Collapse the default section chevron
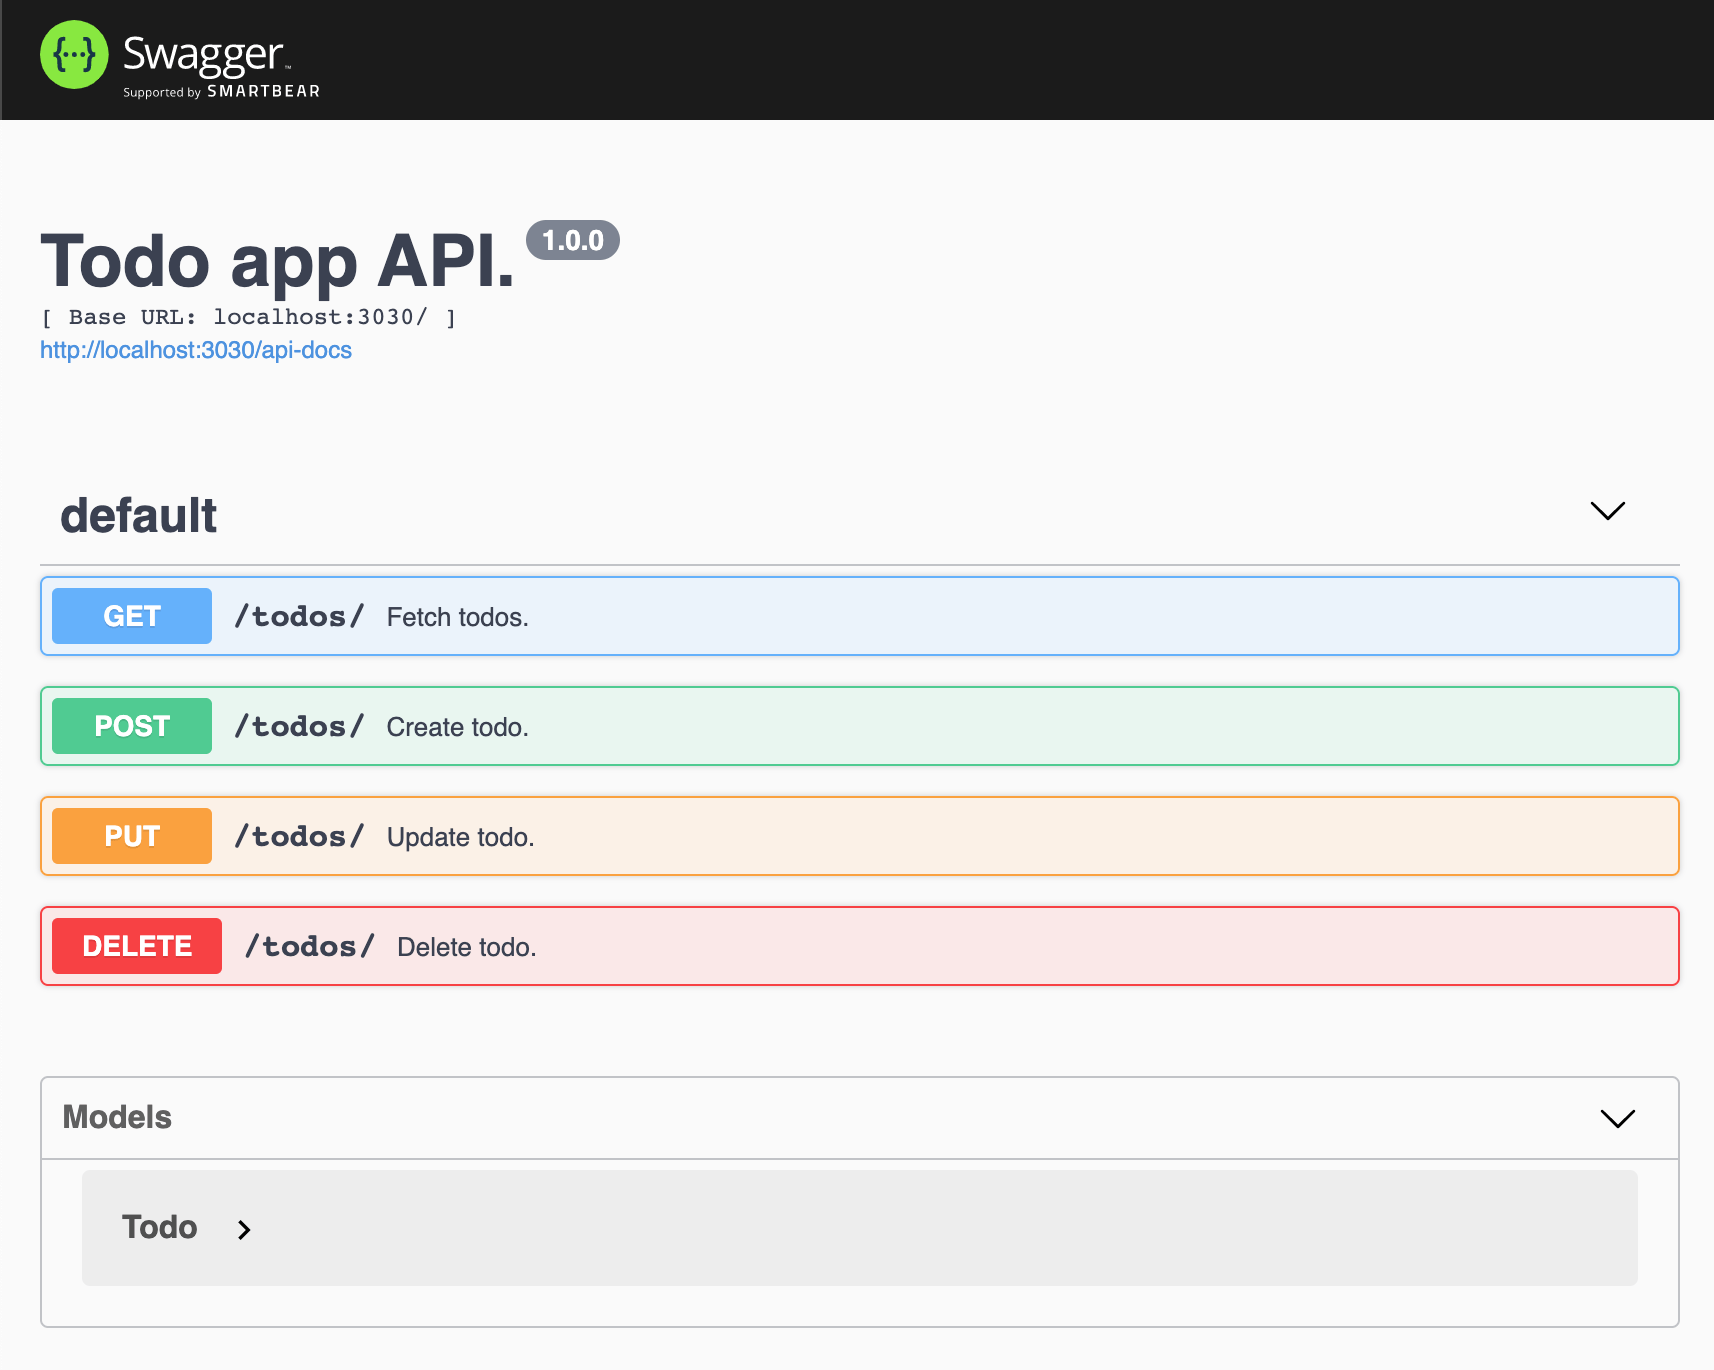Viewport: 1714px width, 1370px height. (1608, 511)
